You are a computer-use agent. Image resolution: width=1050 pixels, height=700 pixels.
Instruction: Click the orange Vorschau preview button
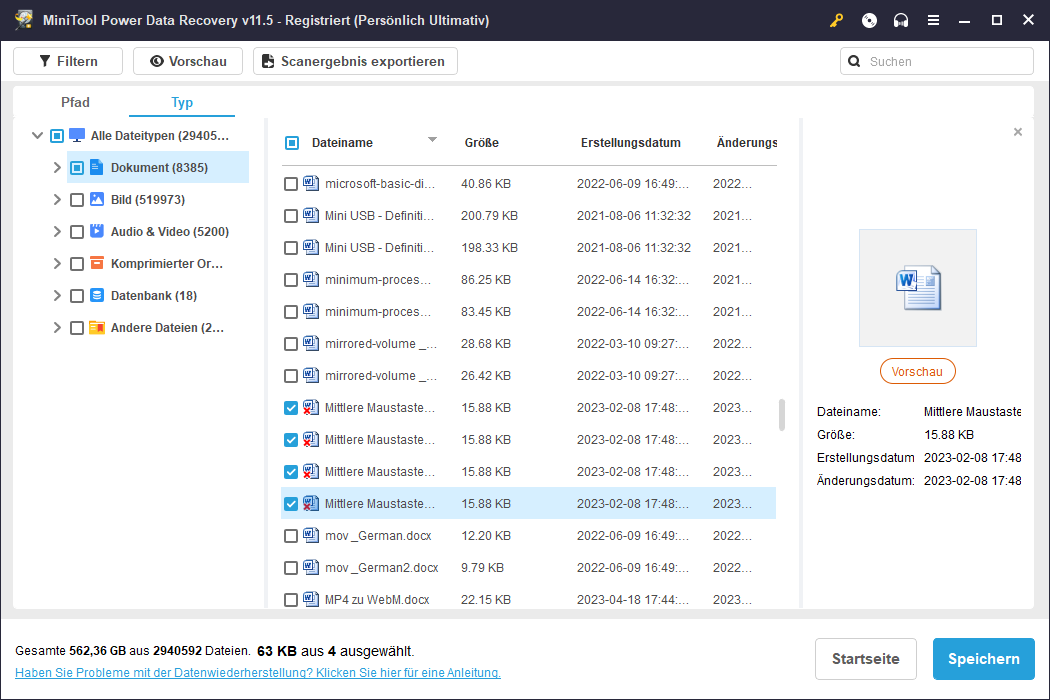[x=917, y=371]
